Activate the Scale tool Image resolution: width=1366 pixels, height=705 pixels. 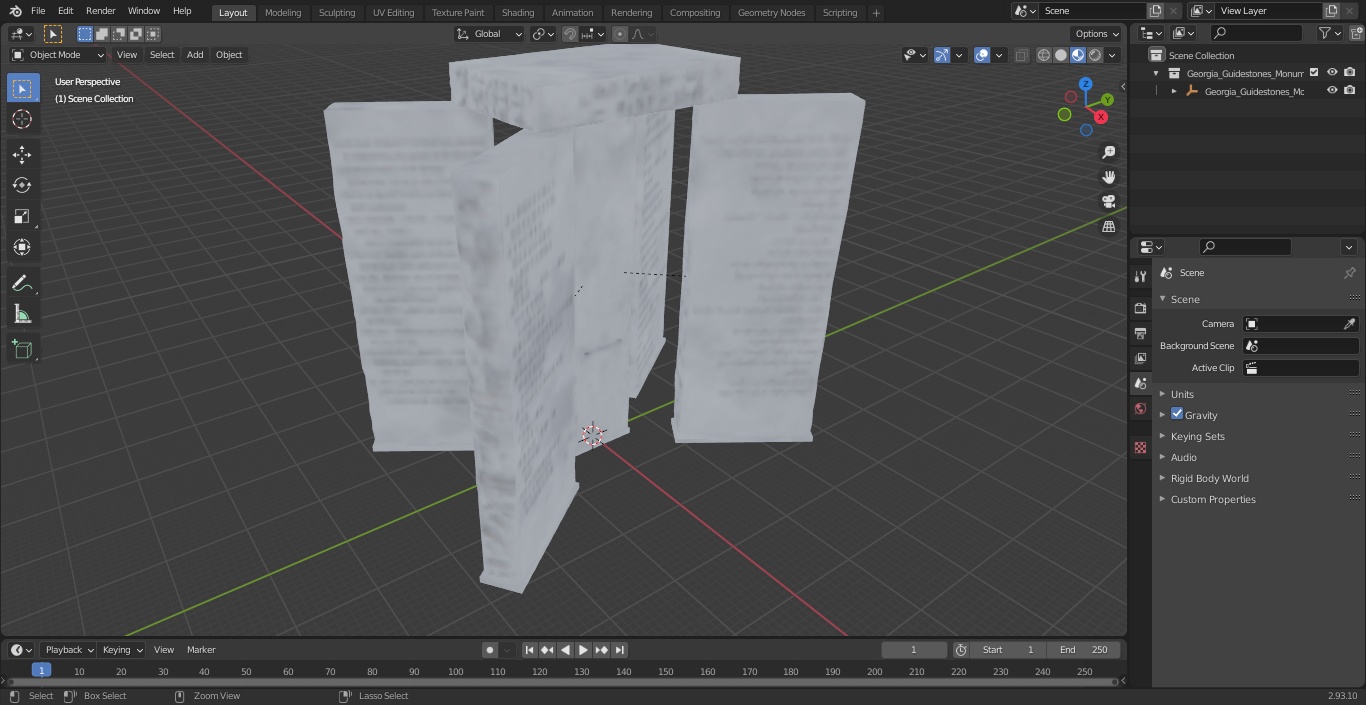(x=22, y=216)
